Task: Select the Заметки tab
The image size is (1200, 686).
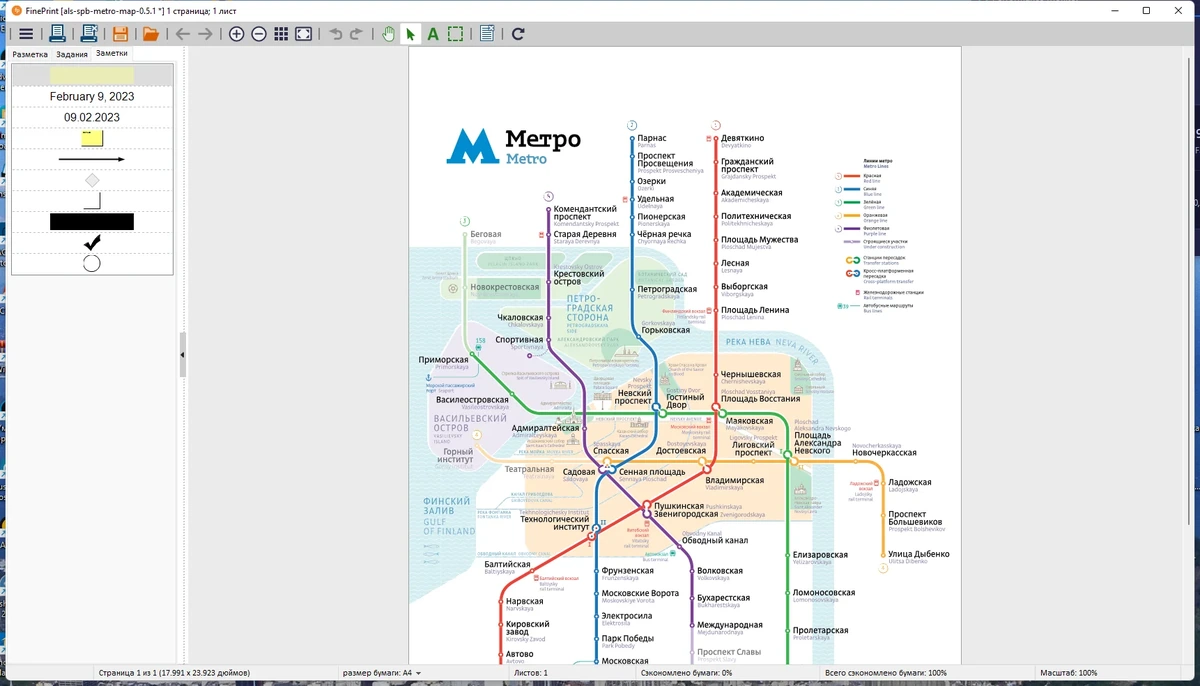Action: (x=112, y=53)
